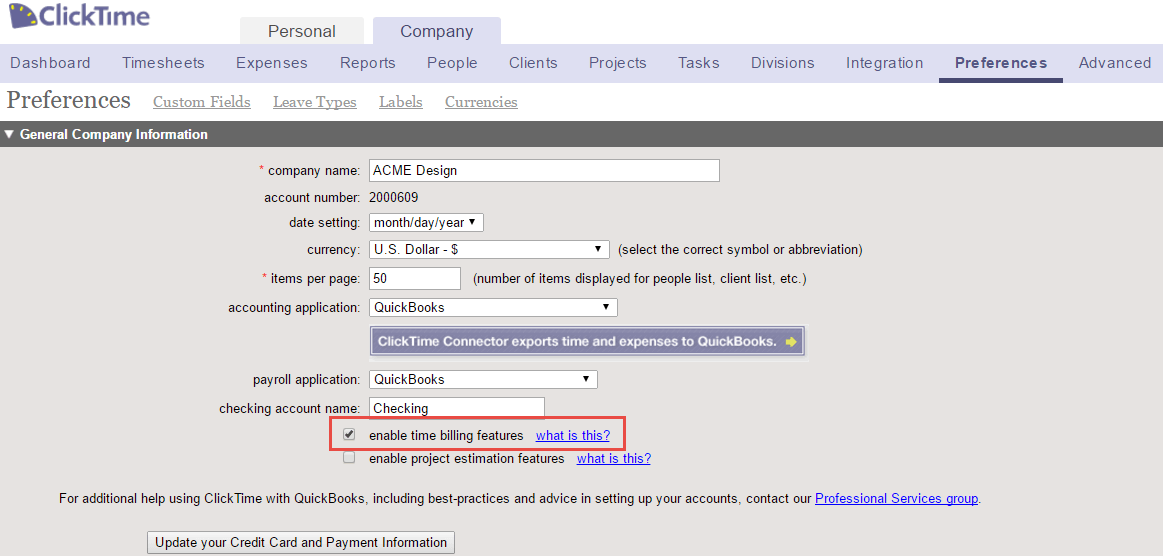The image size is (1163, 556).
Task: Switch to the Company tab
Action: [x=437, y=31]
